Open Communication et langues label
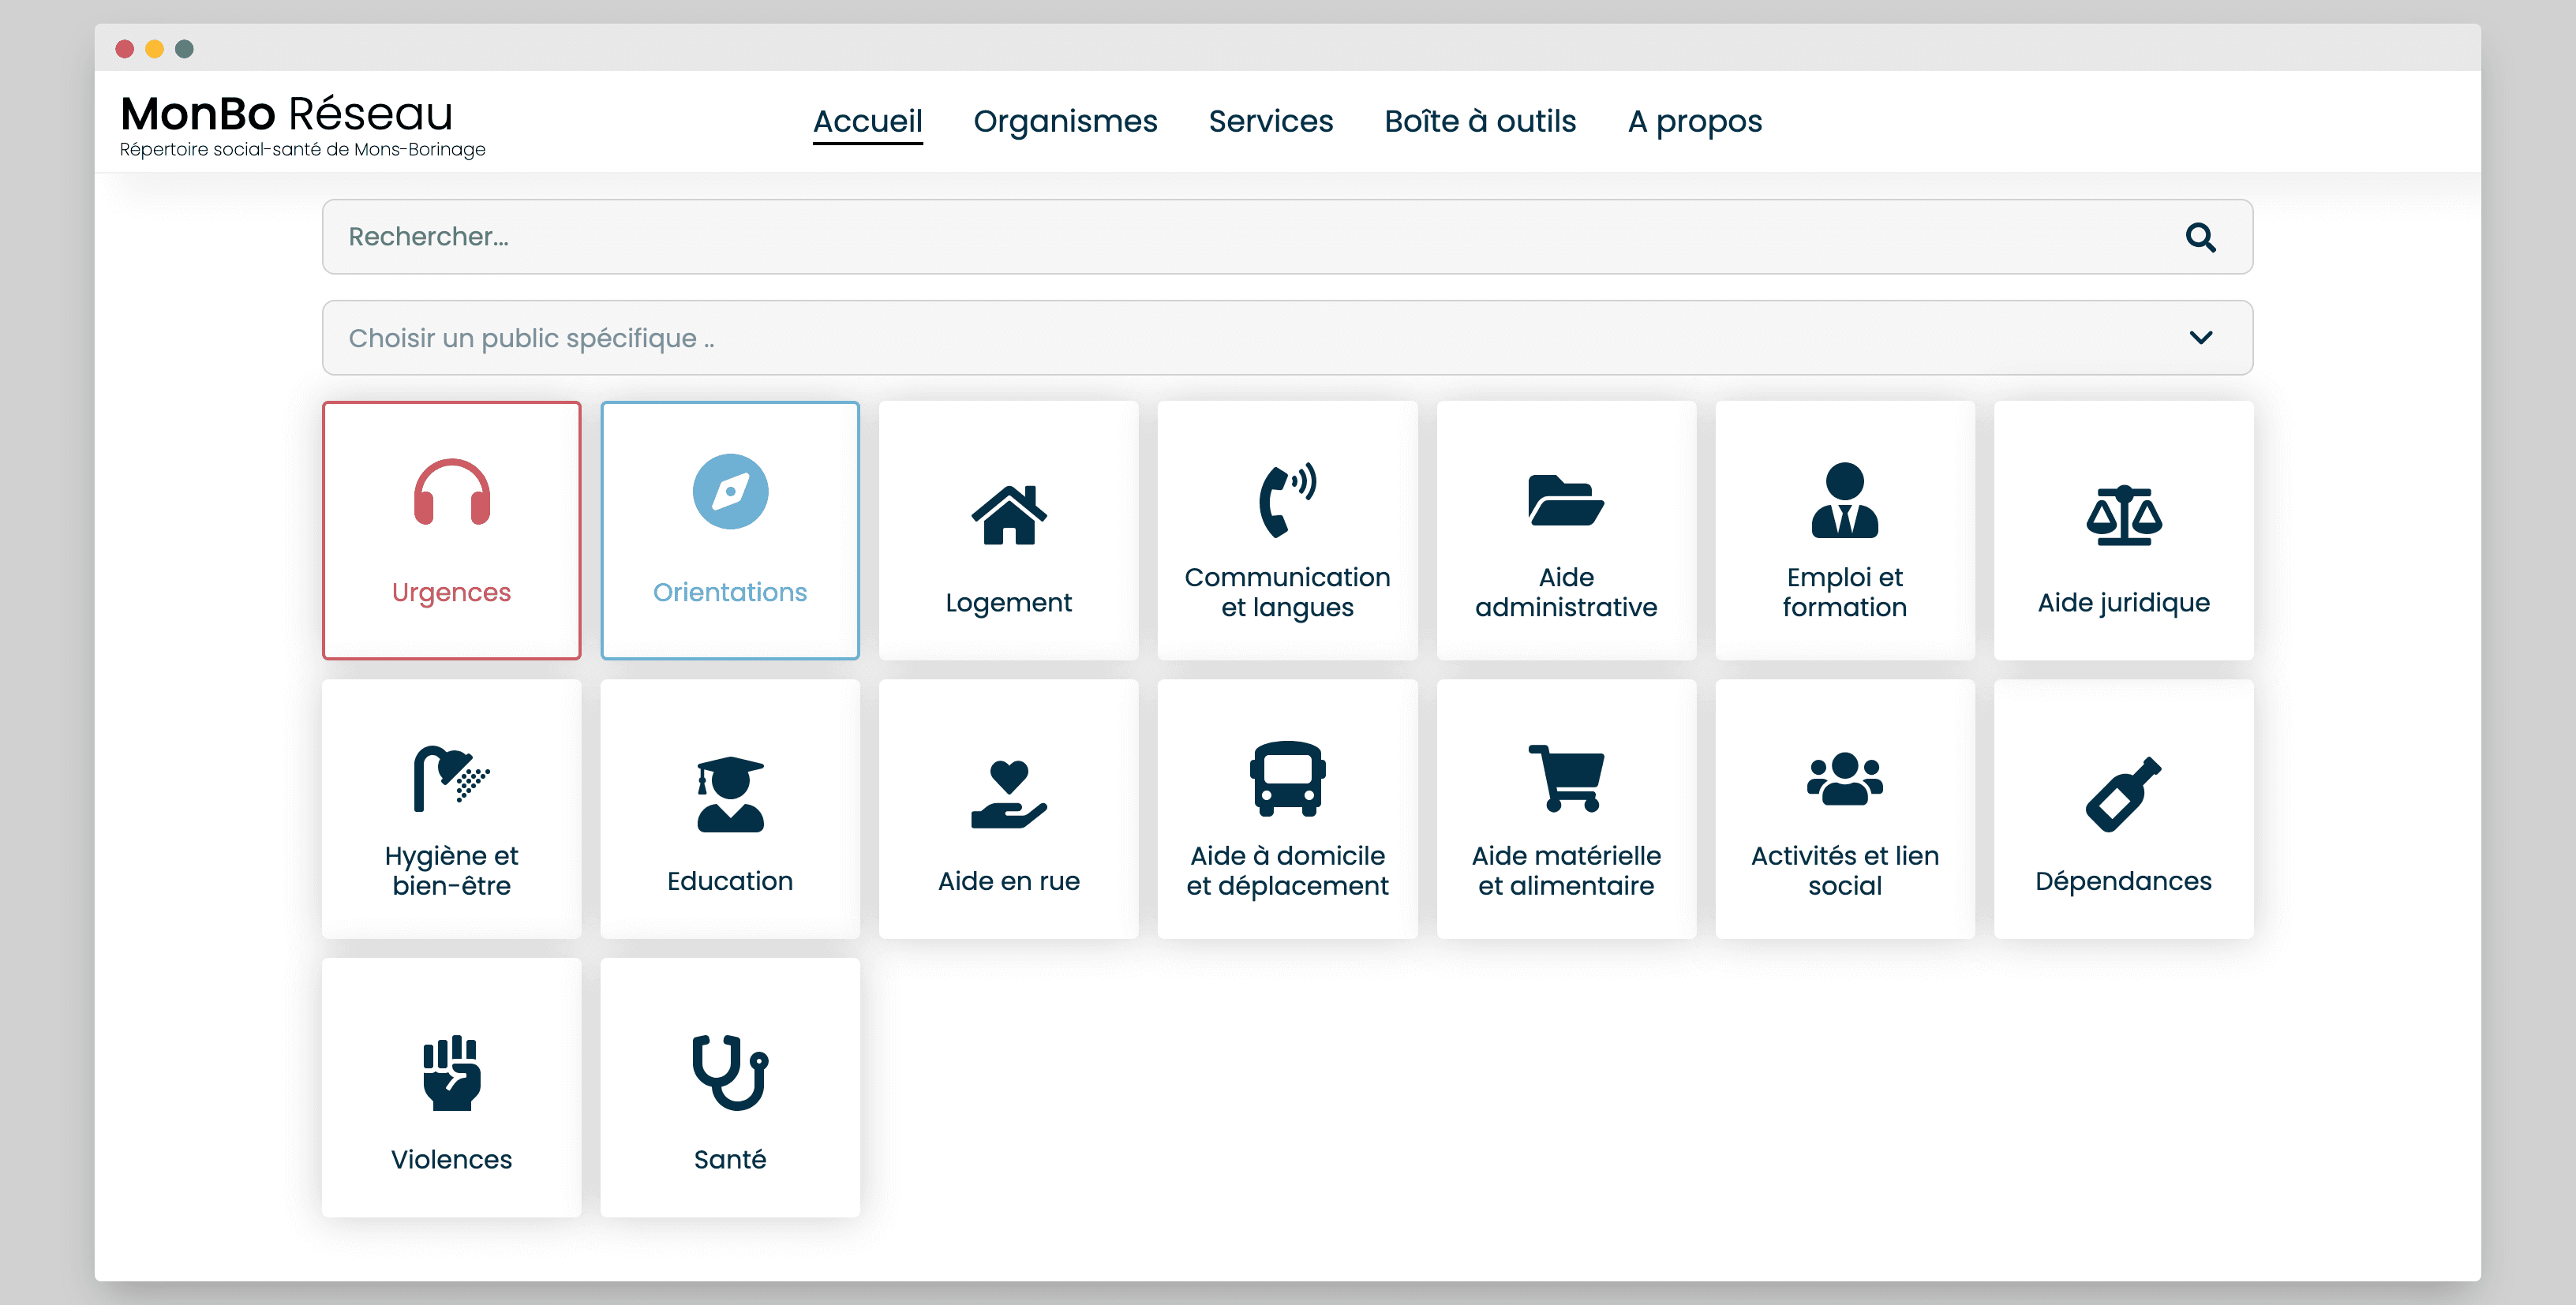 [x=1287, y=592]
